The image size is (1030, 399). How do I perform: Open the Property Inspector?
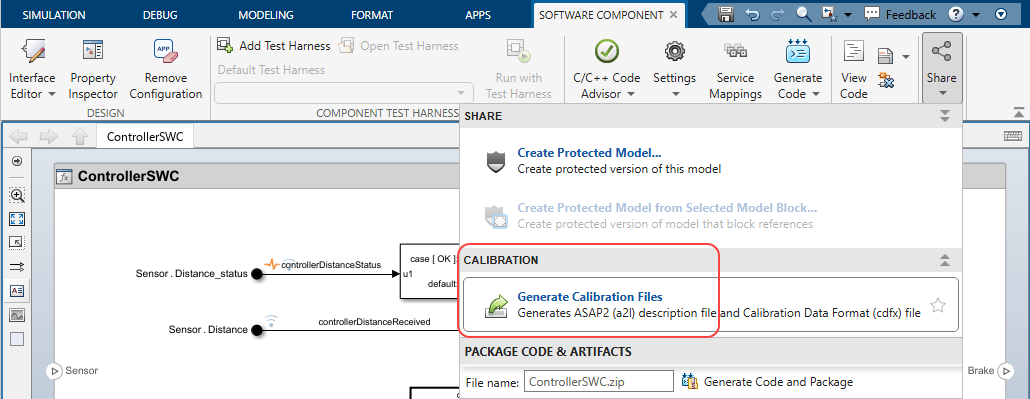[x=93, y=68]
